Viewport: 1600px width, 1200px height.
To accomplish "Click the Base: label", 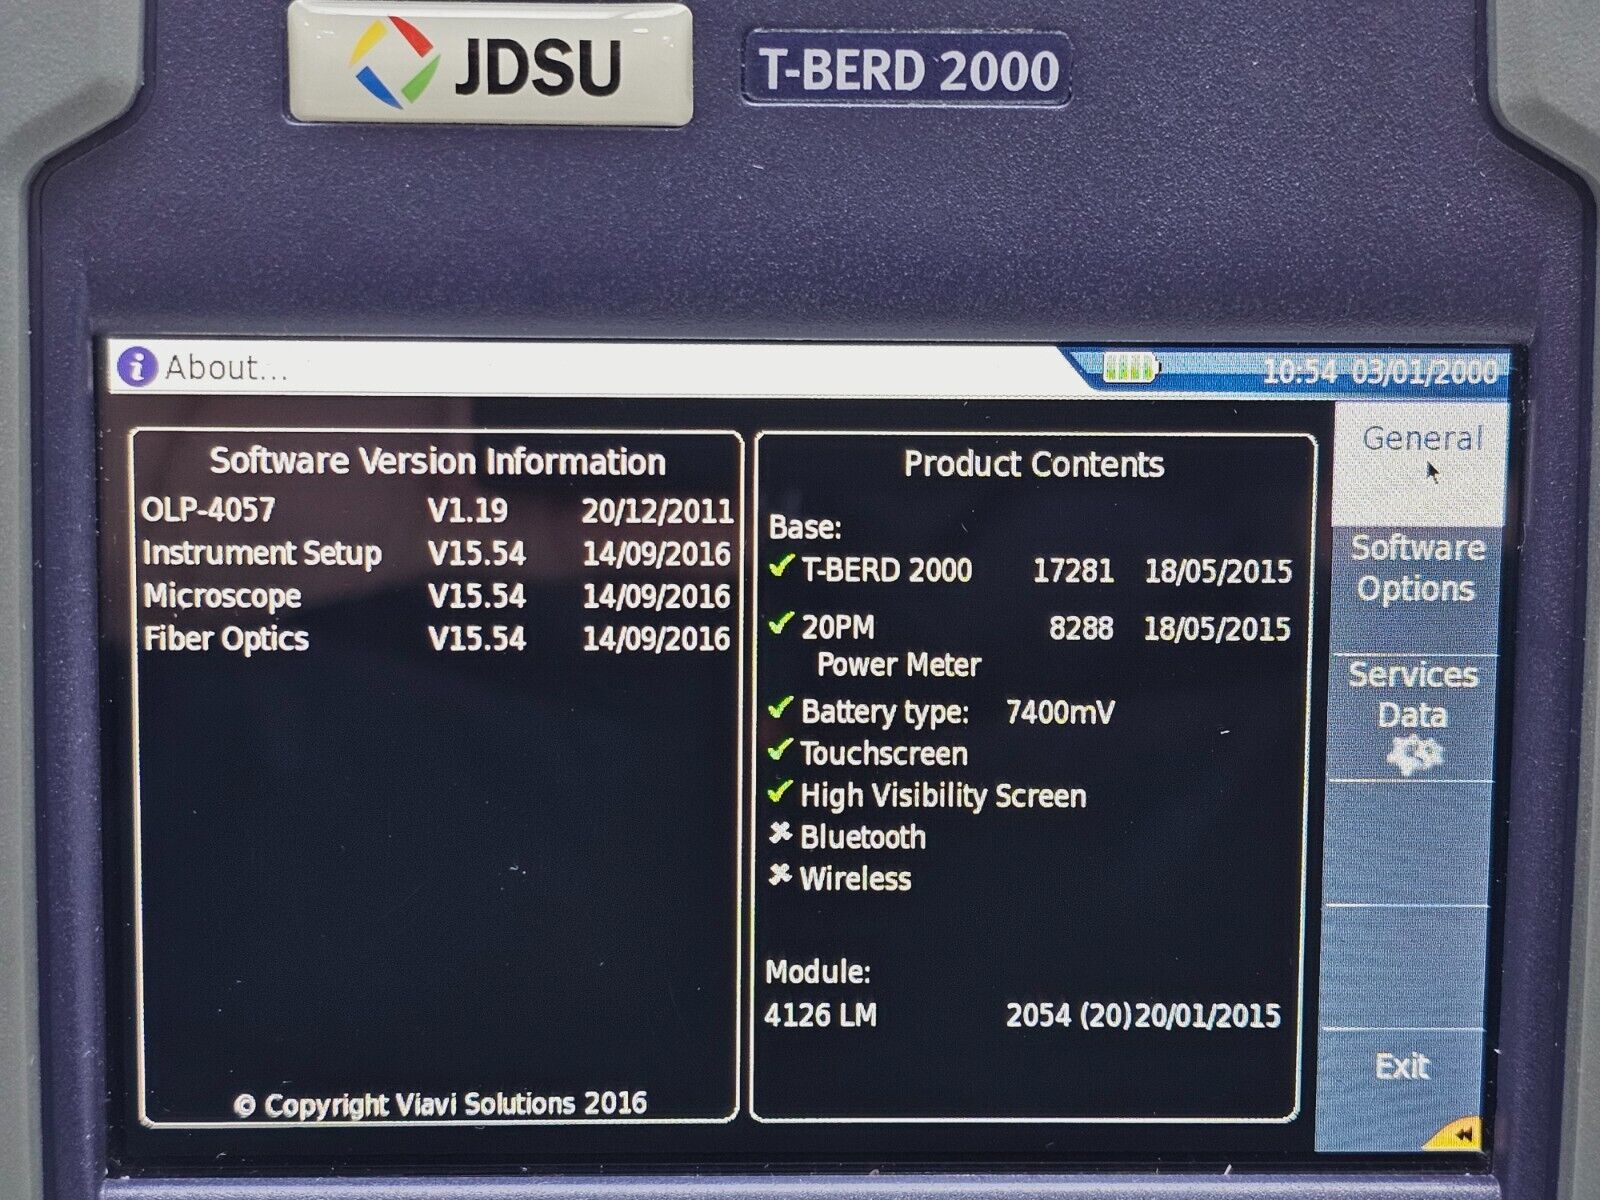I will pos(805,527).
